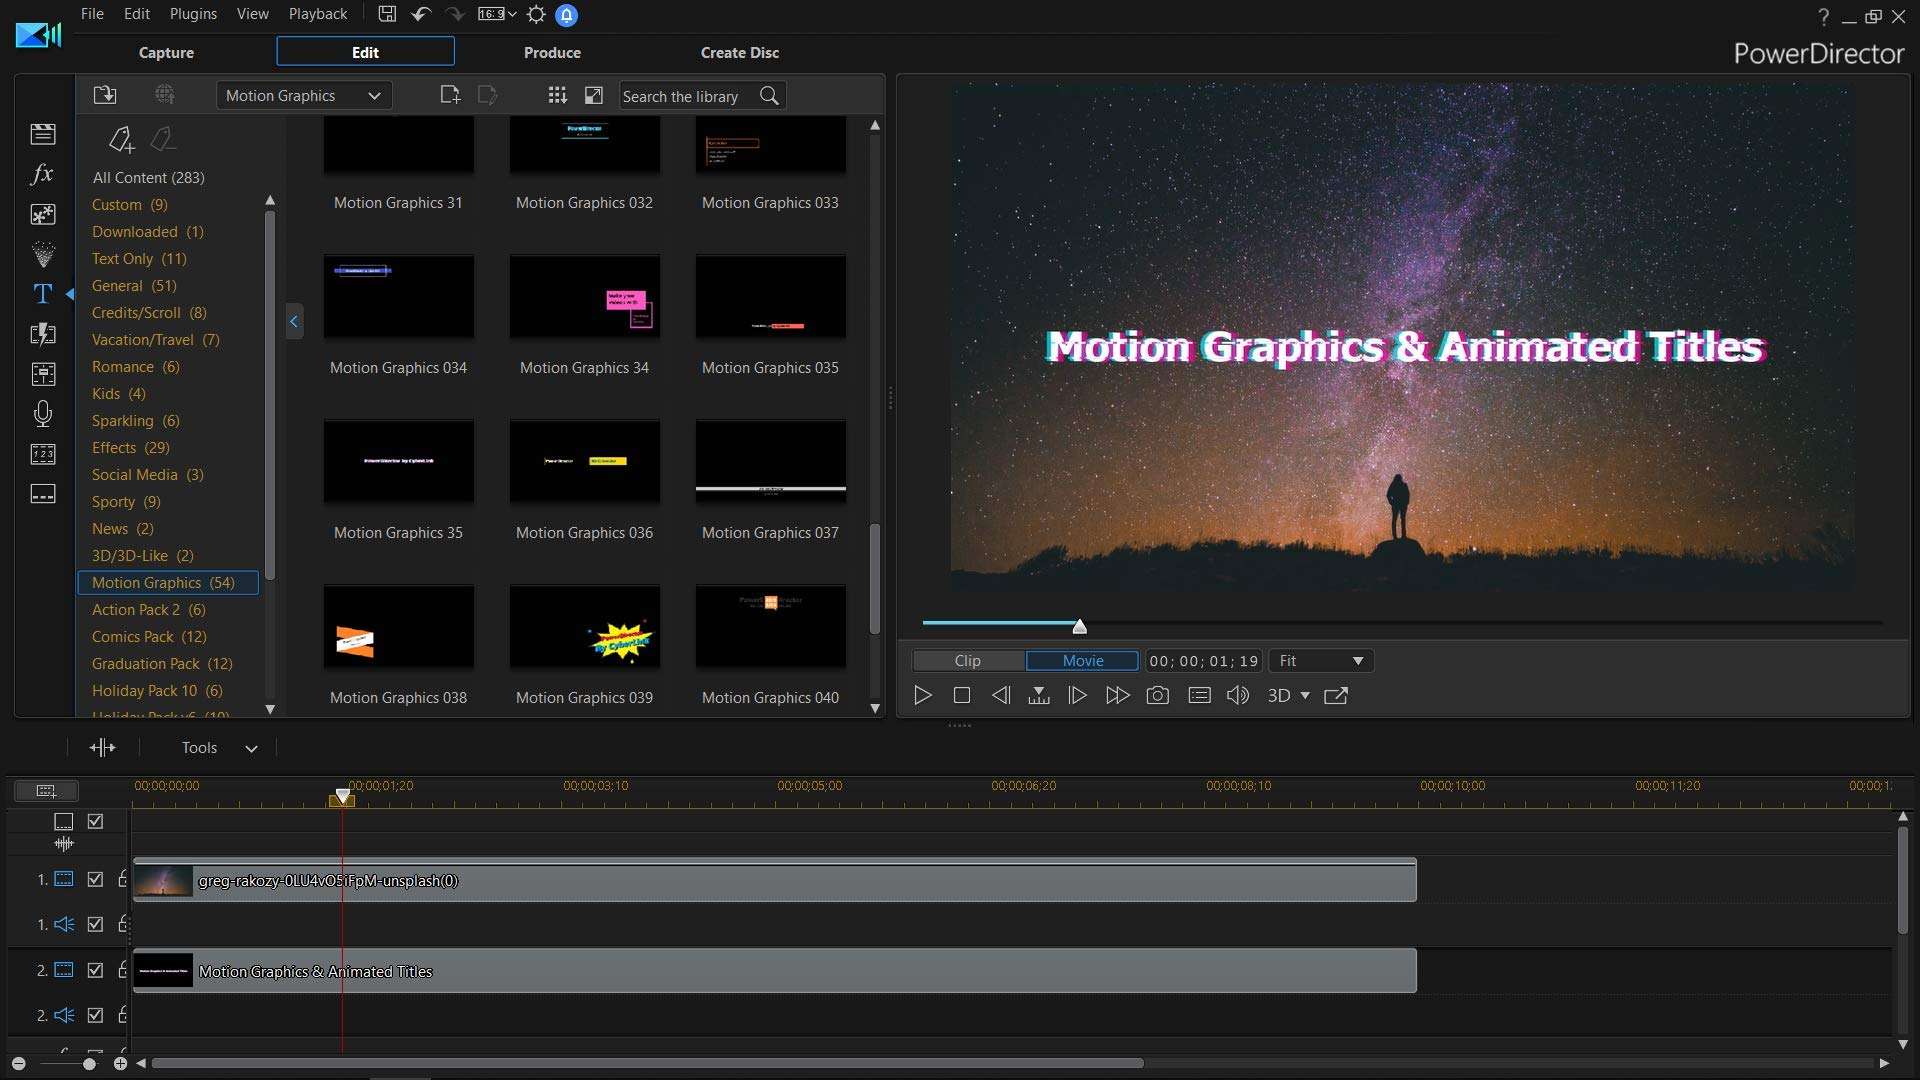This screenshot has width=1920, height=1080.
Task: Open the Transitions room icon
Action: tap(43, 334)
